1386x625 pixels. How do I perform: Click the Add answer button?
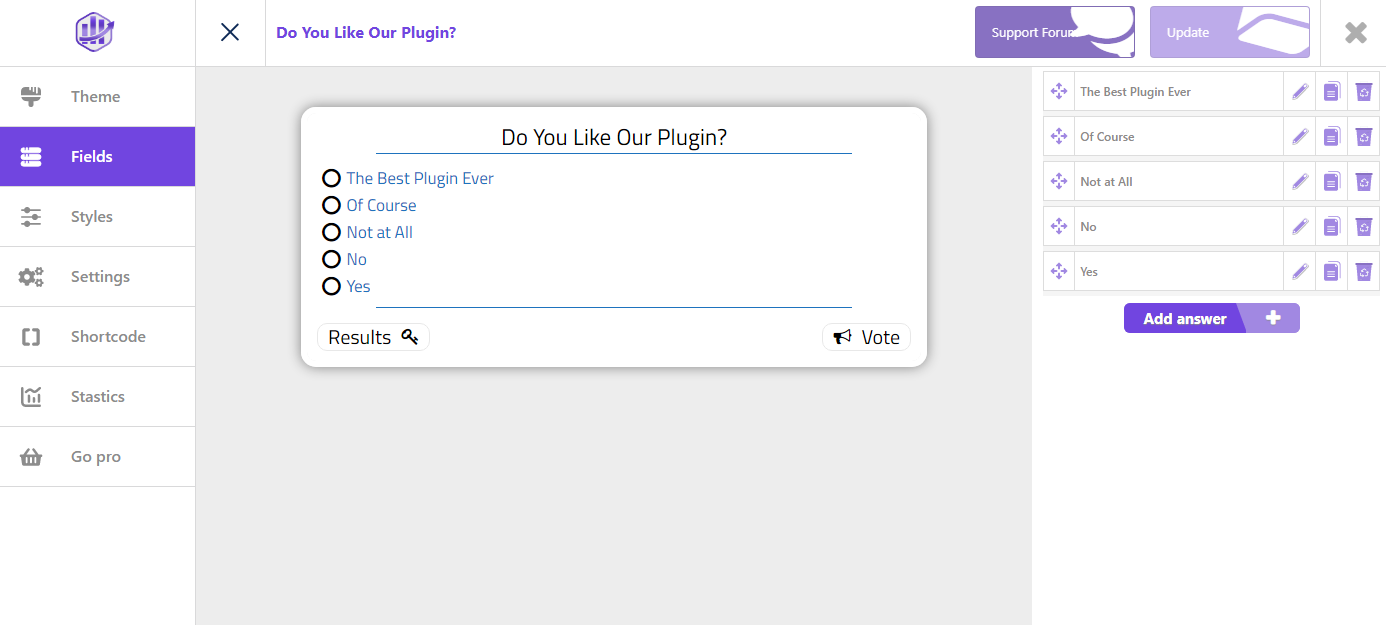(1211, 318)
